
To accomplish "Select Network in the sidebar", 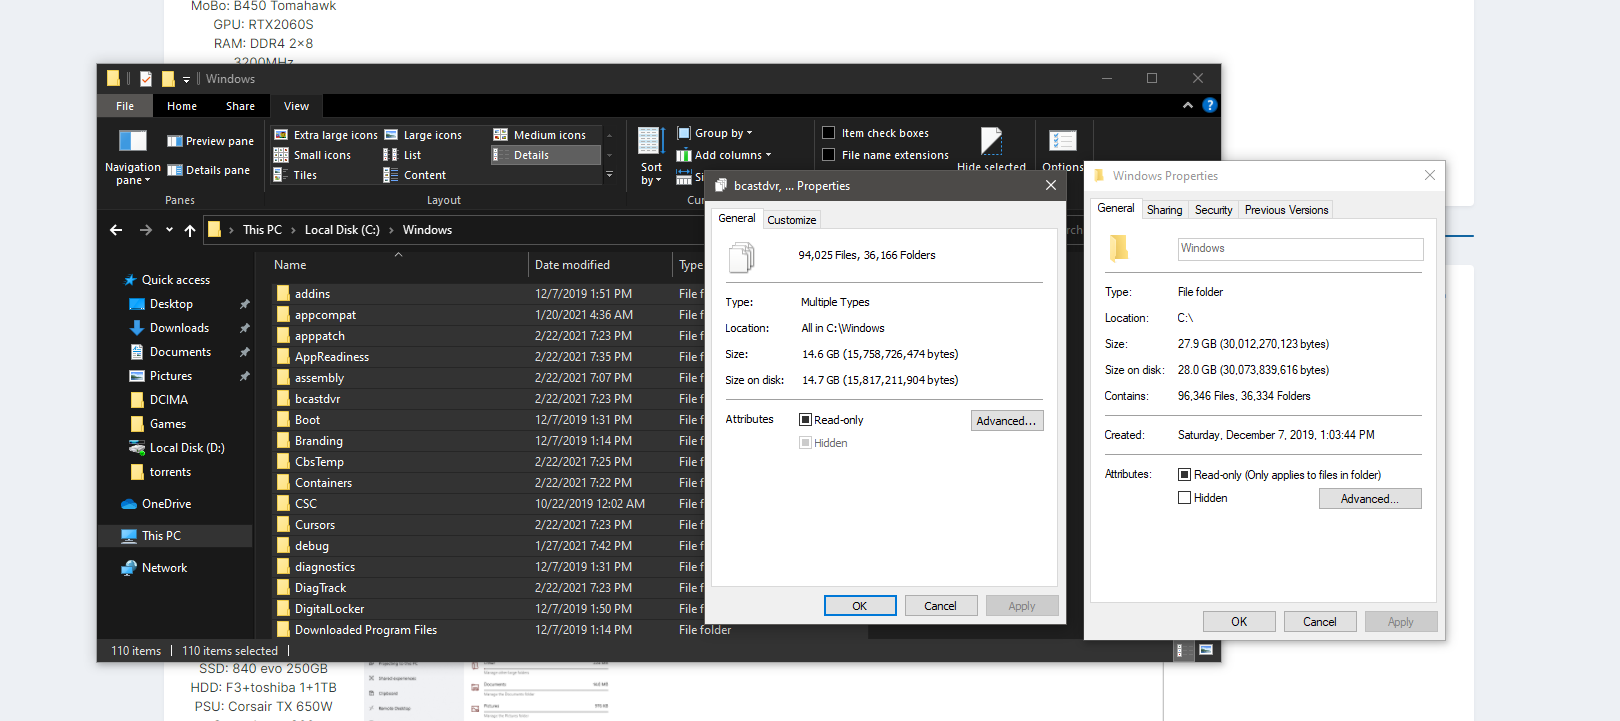I will (x=164, y=568).
